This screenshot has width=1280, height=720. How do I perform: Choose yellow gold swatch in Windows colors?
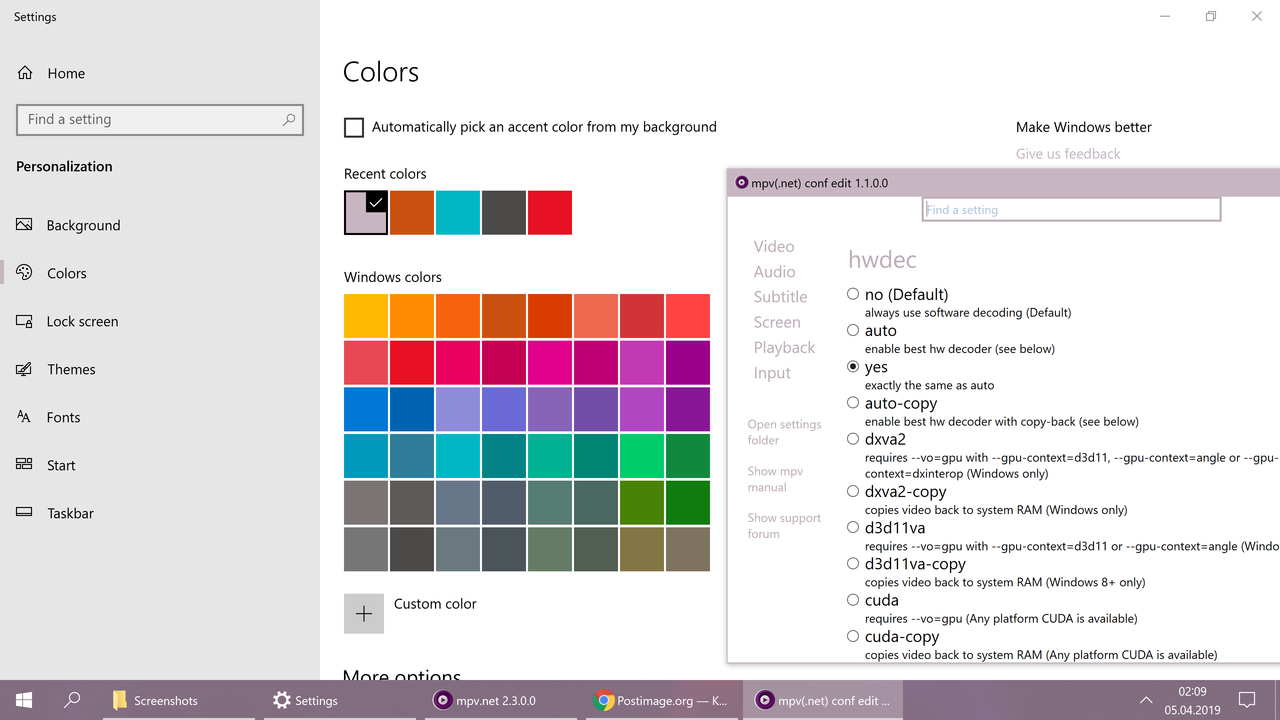click(366, 316)
